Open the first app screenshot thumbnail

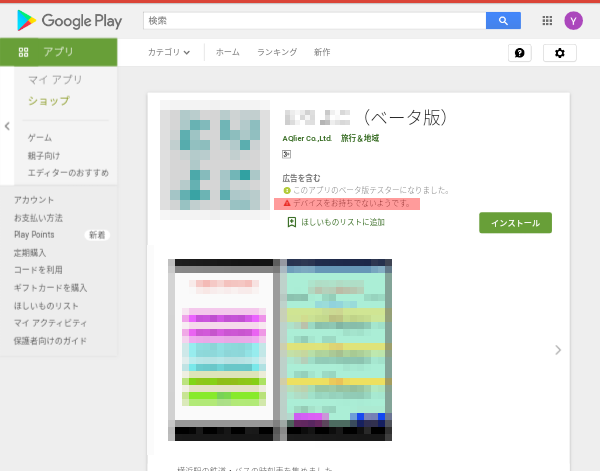click(224, 350)
